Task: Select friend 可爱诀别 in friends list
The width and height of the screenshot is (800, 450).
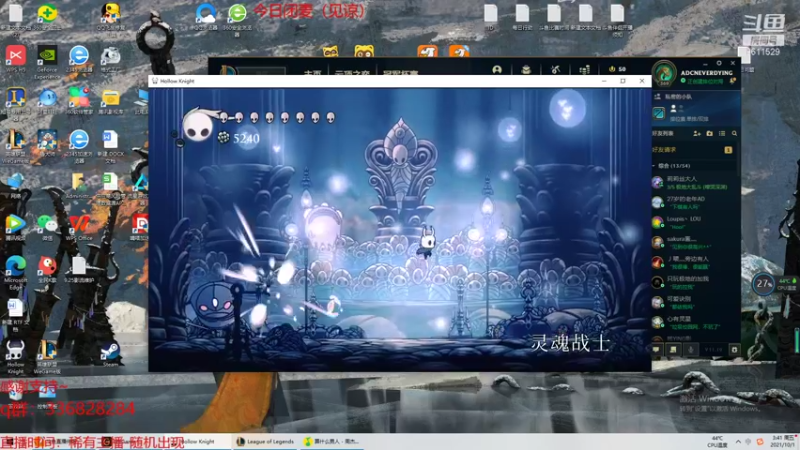Action: pos(694,302)
